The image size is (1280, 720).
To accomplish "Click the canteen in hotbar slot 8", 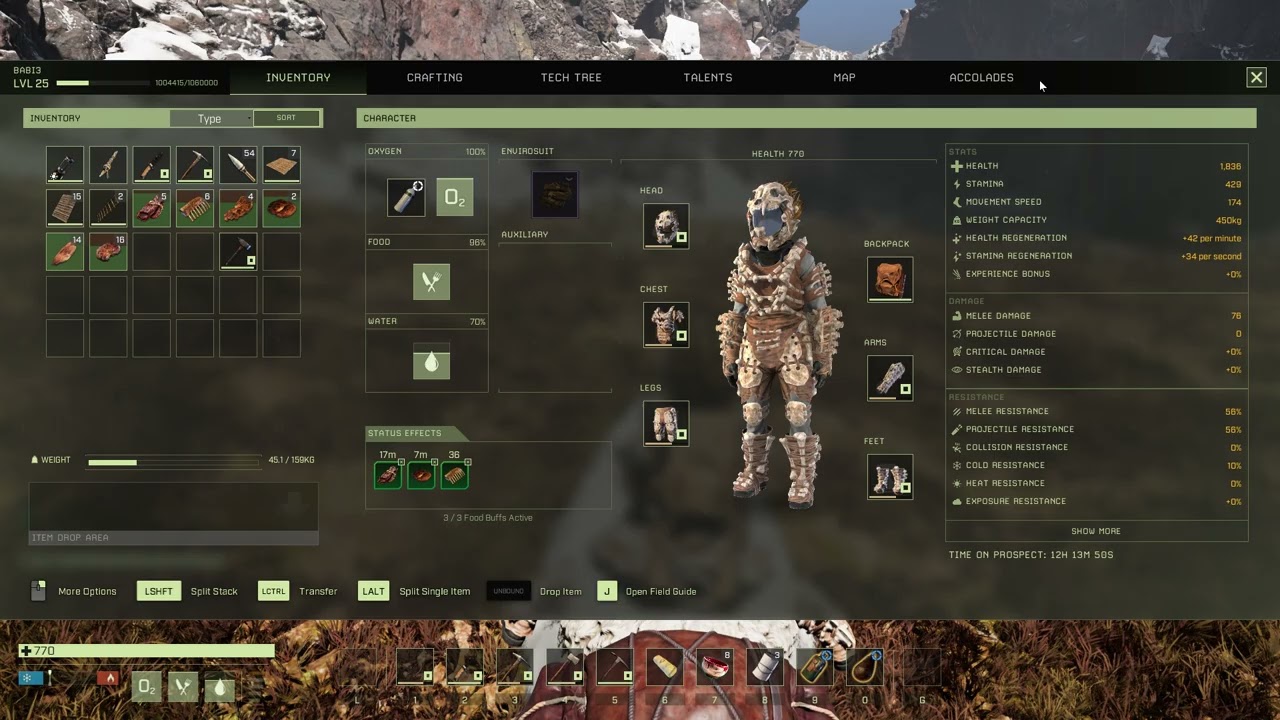I will [x=765, y=667].
